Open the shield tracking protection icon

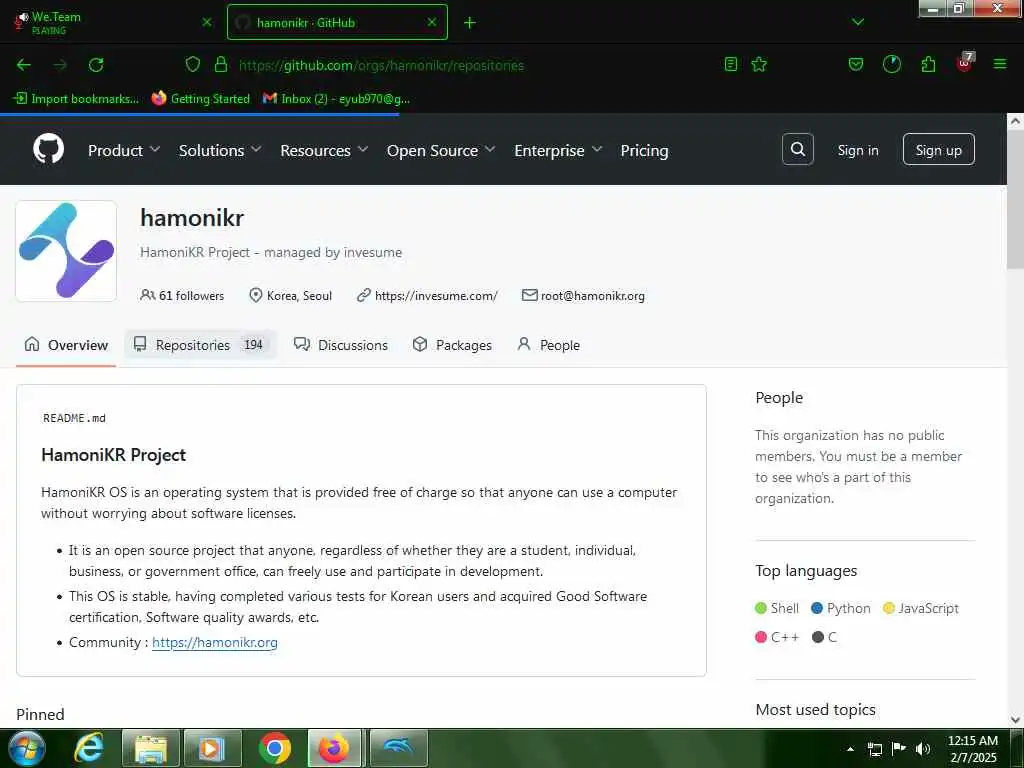tap(193, 64)
